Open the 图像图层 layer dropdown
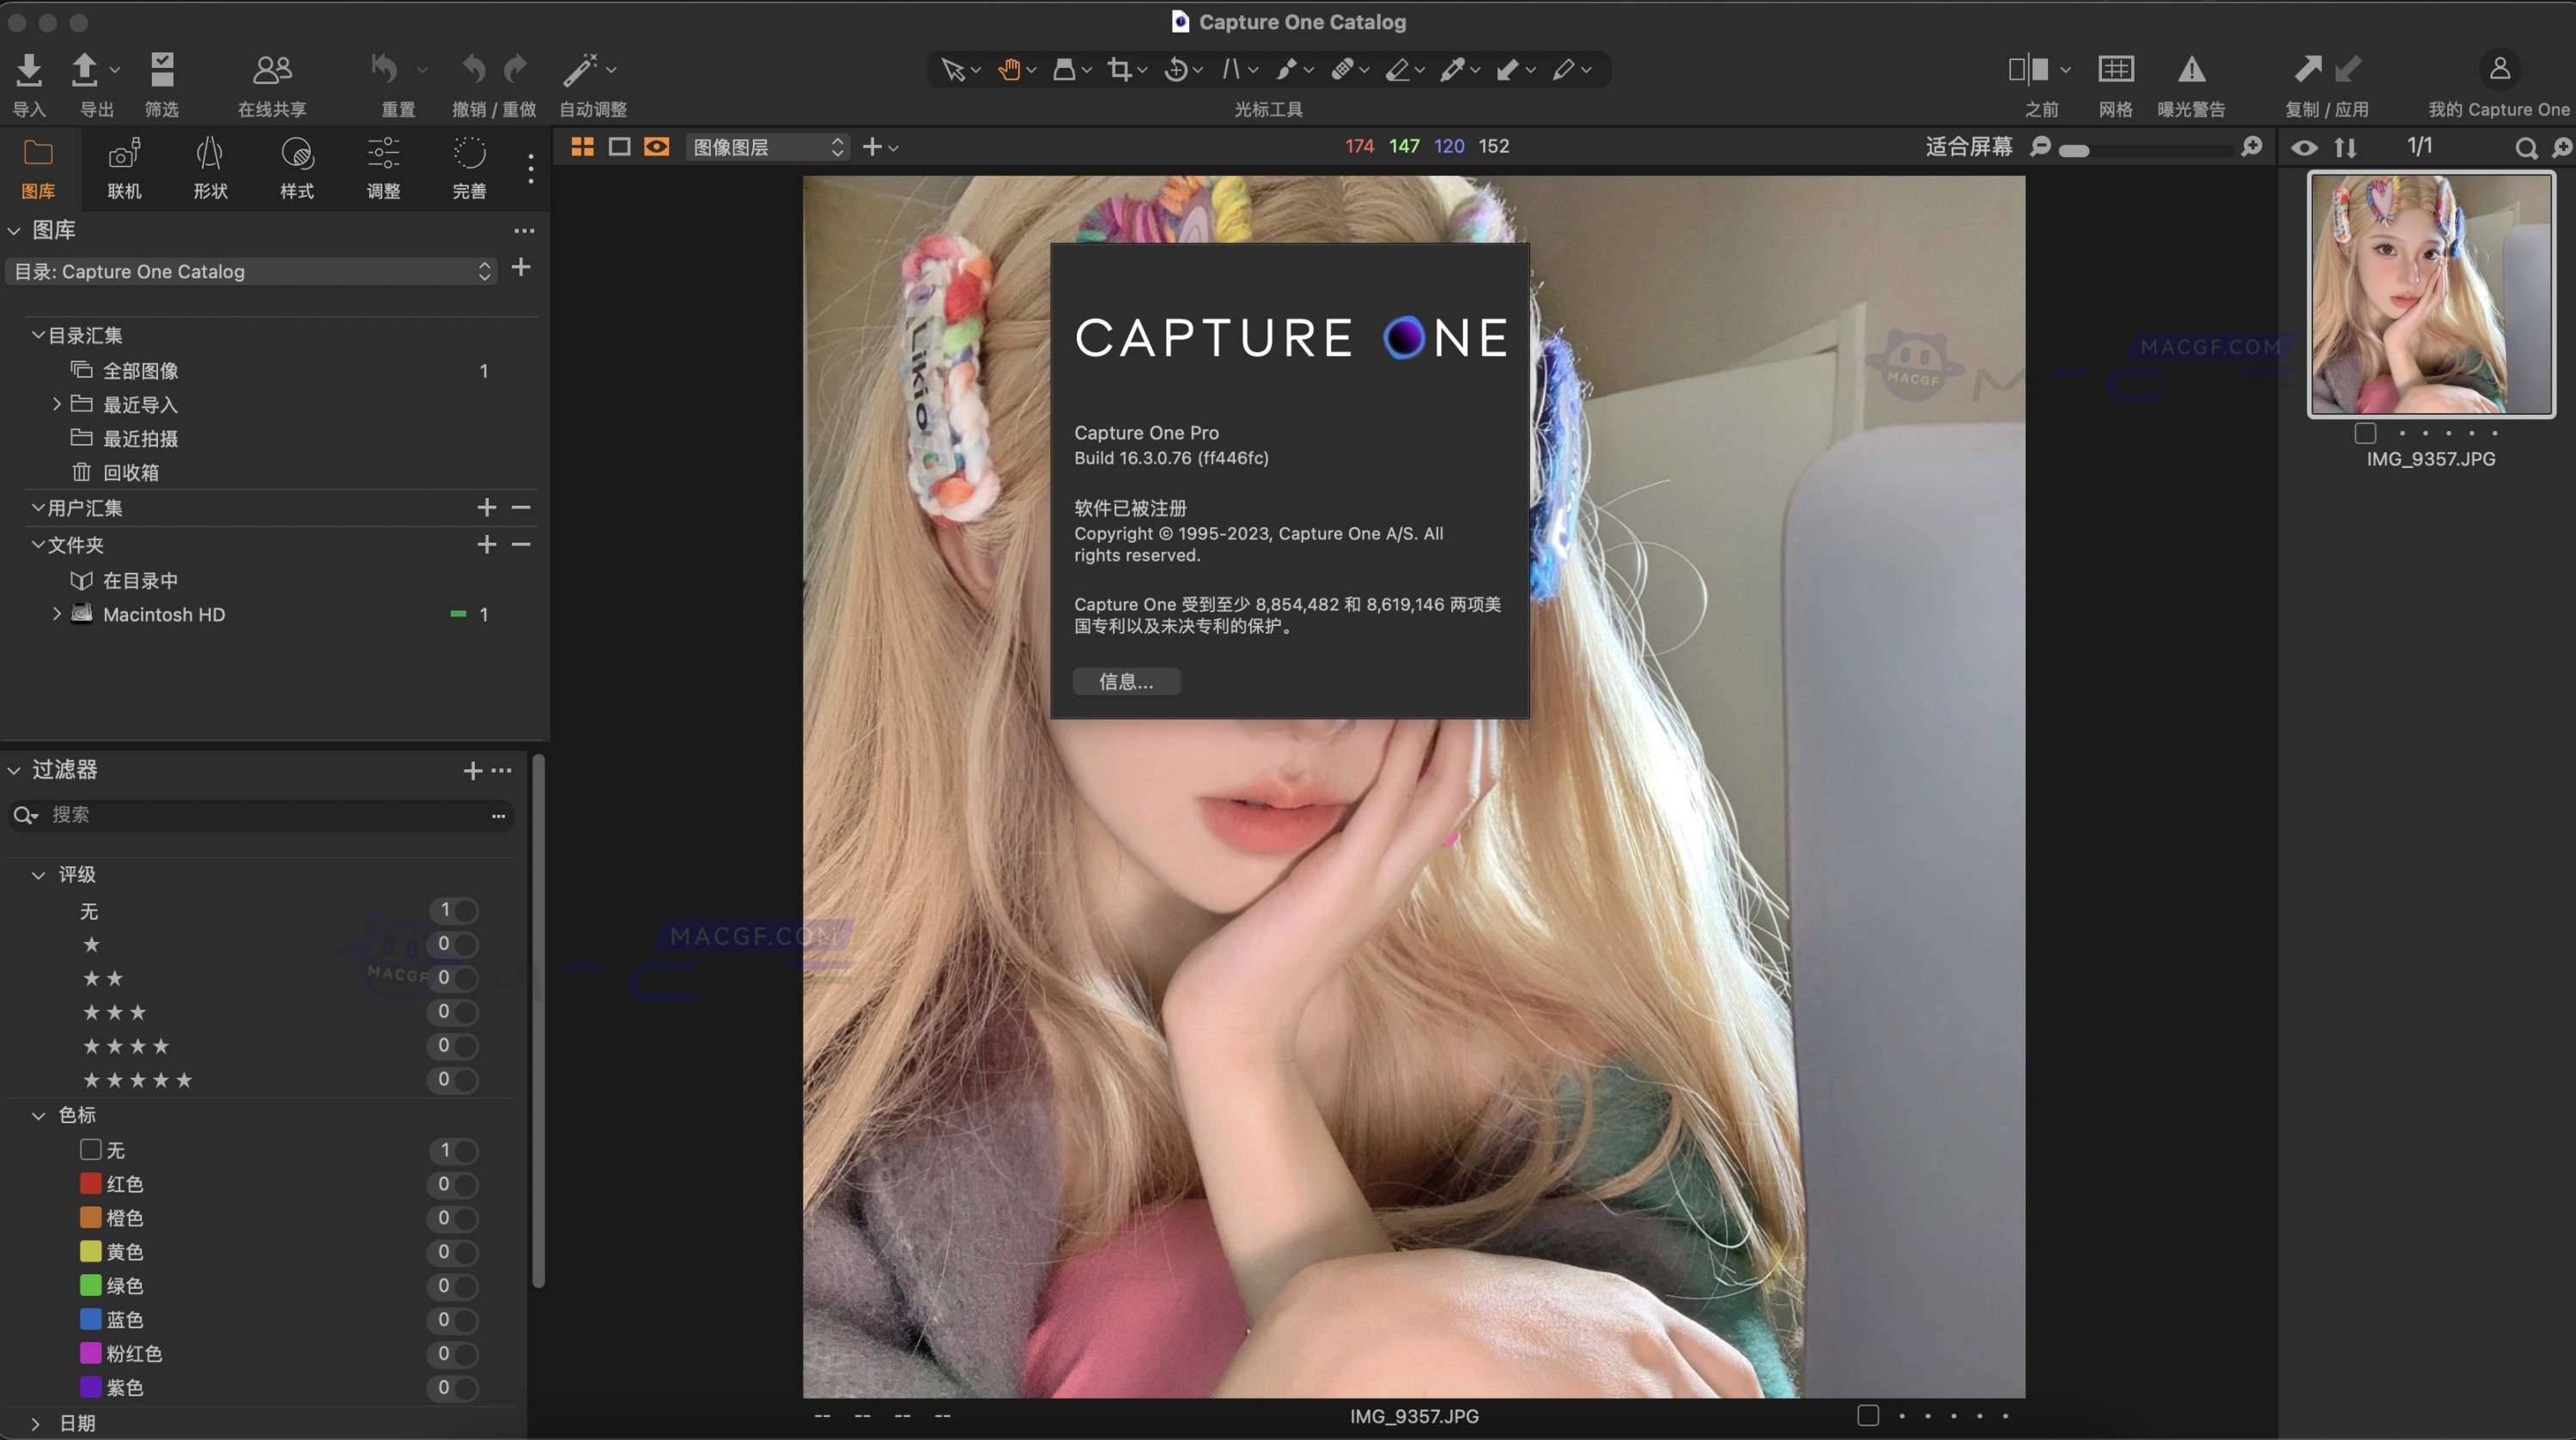 pos(766,146)
